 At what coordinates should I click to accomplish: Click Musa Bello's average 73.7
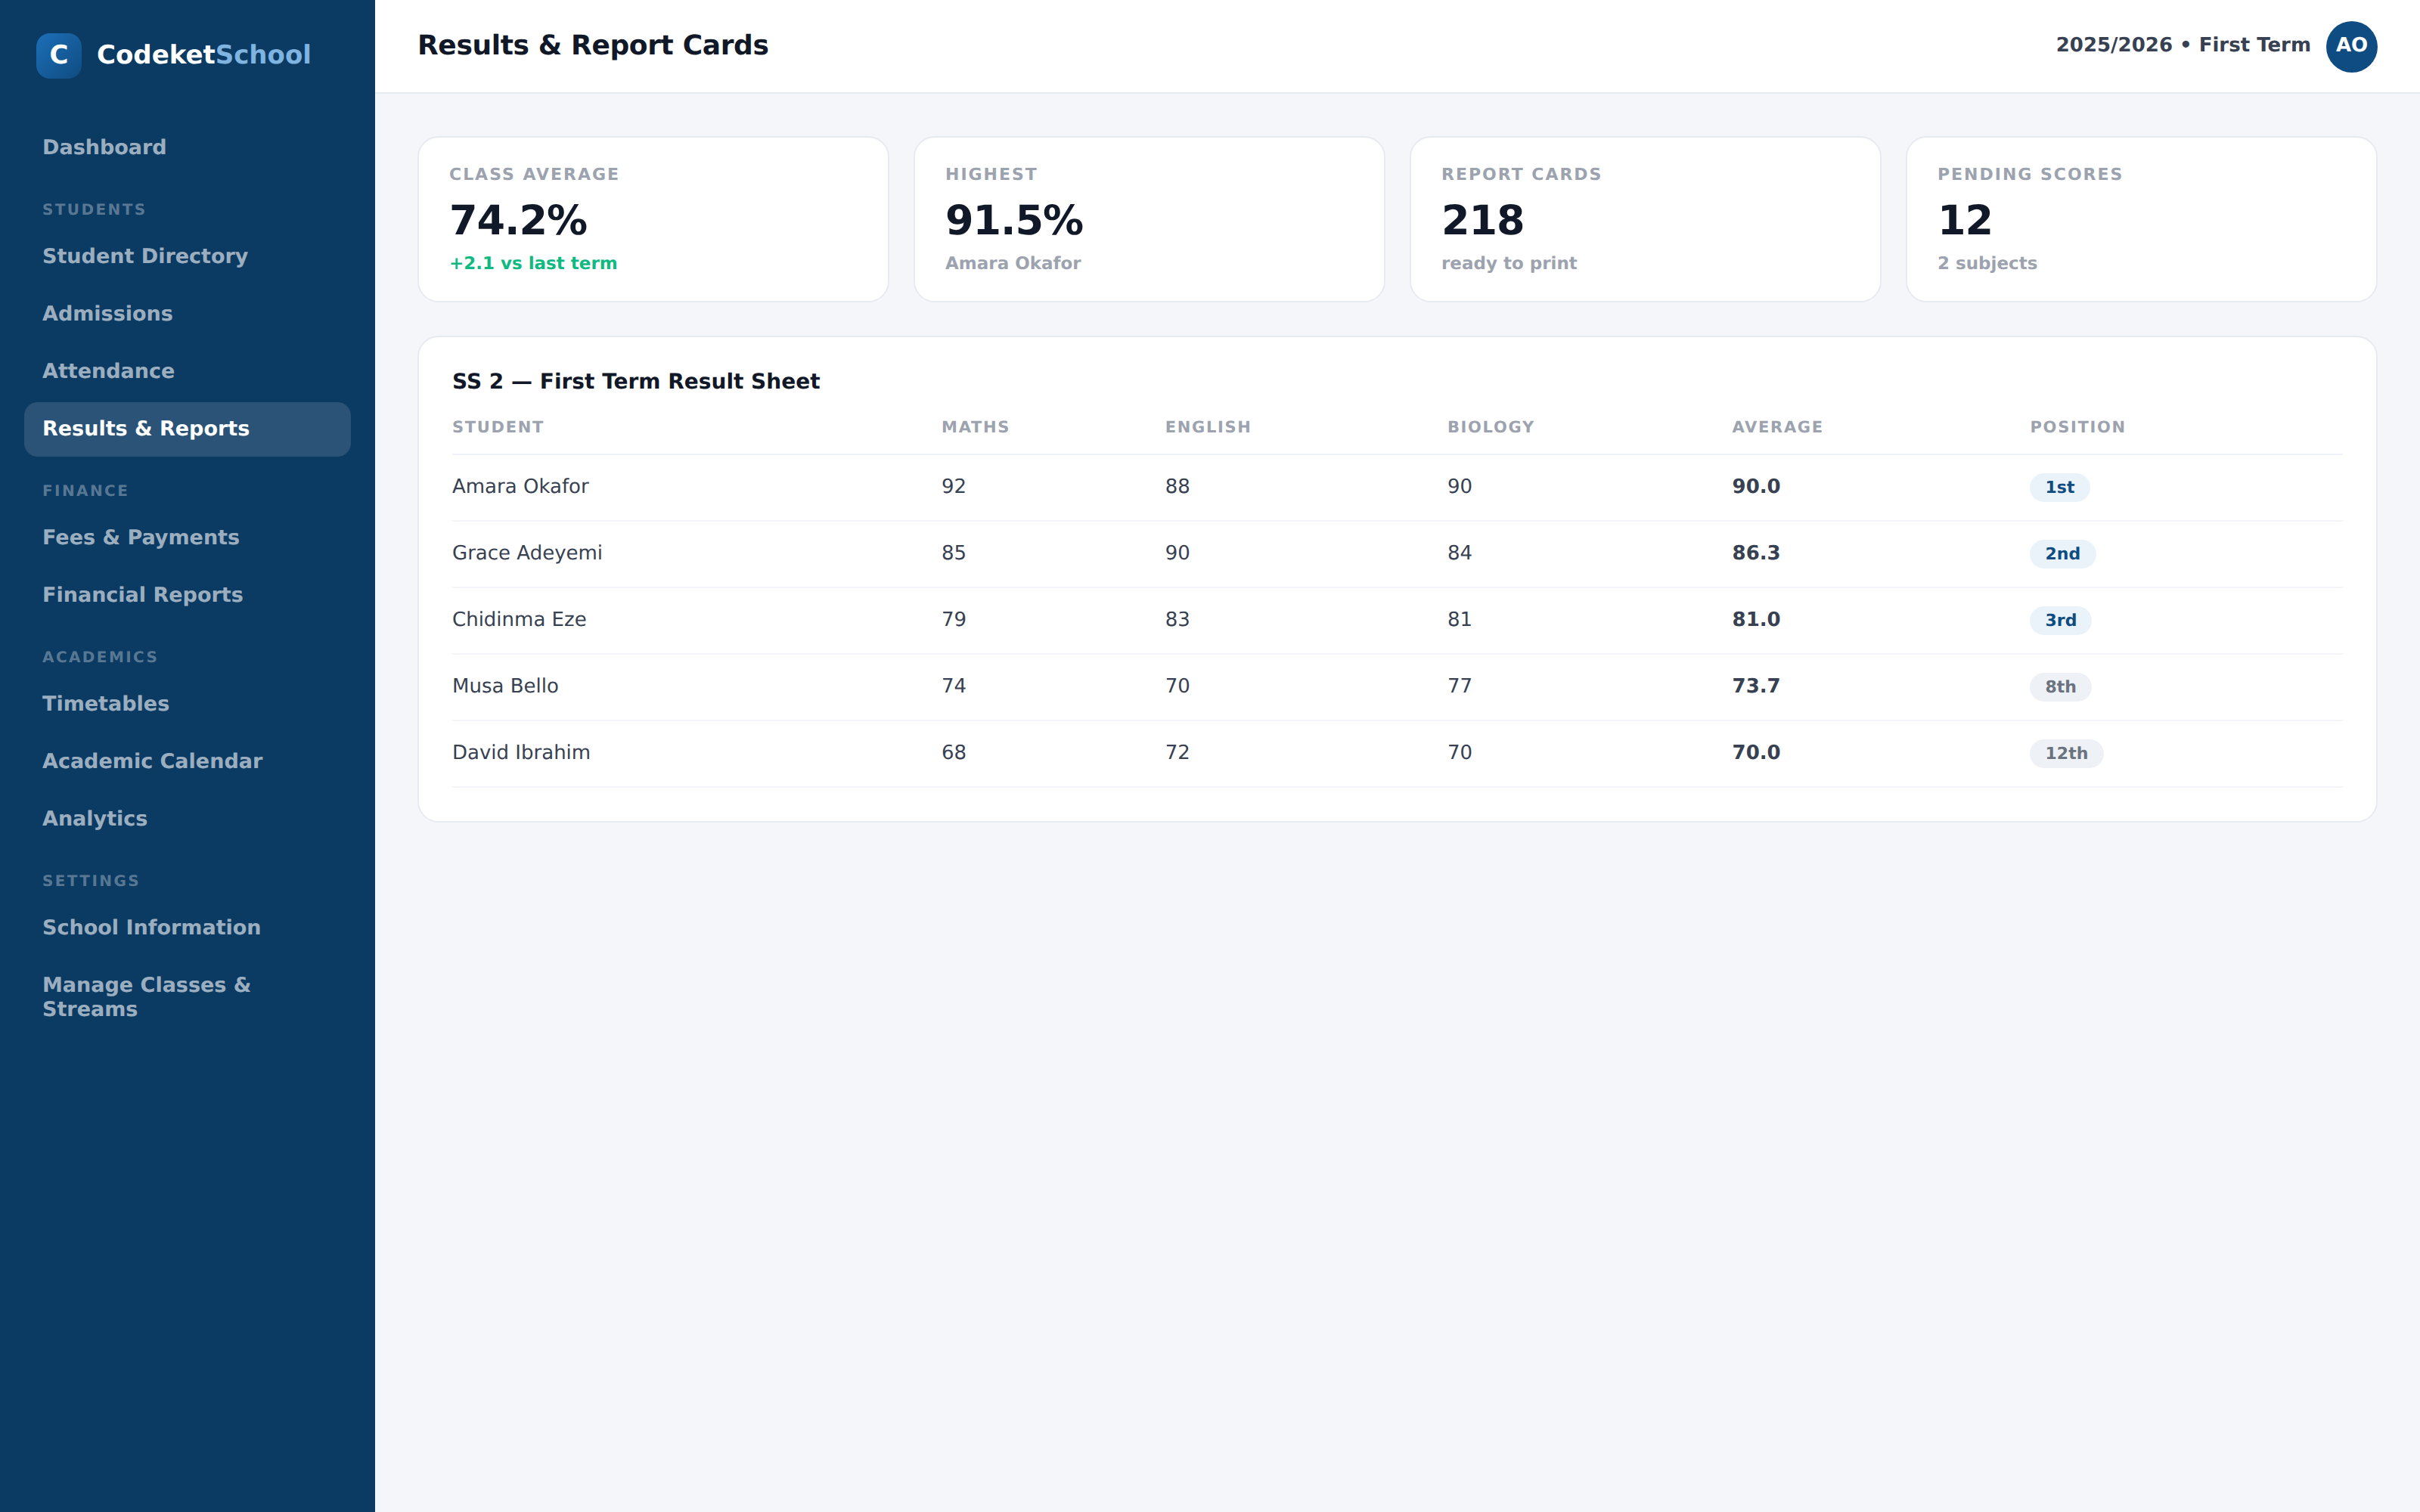(1756, 686)
